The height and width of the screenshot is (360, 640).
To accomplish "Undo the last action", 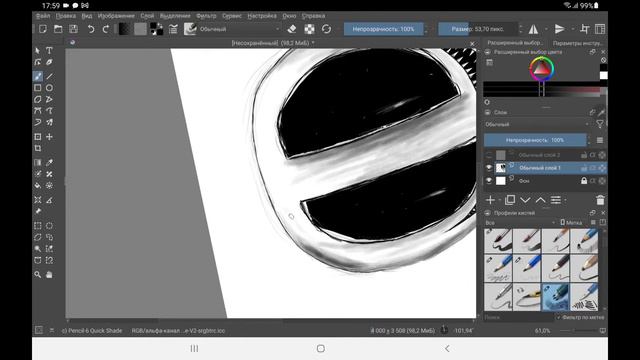I will coord(91,29).
